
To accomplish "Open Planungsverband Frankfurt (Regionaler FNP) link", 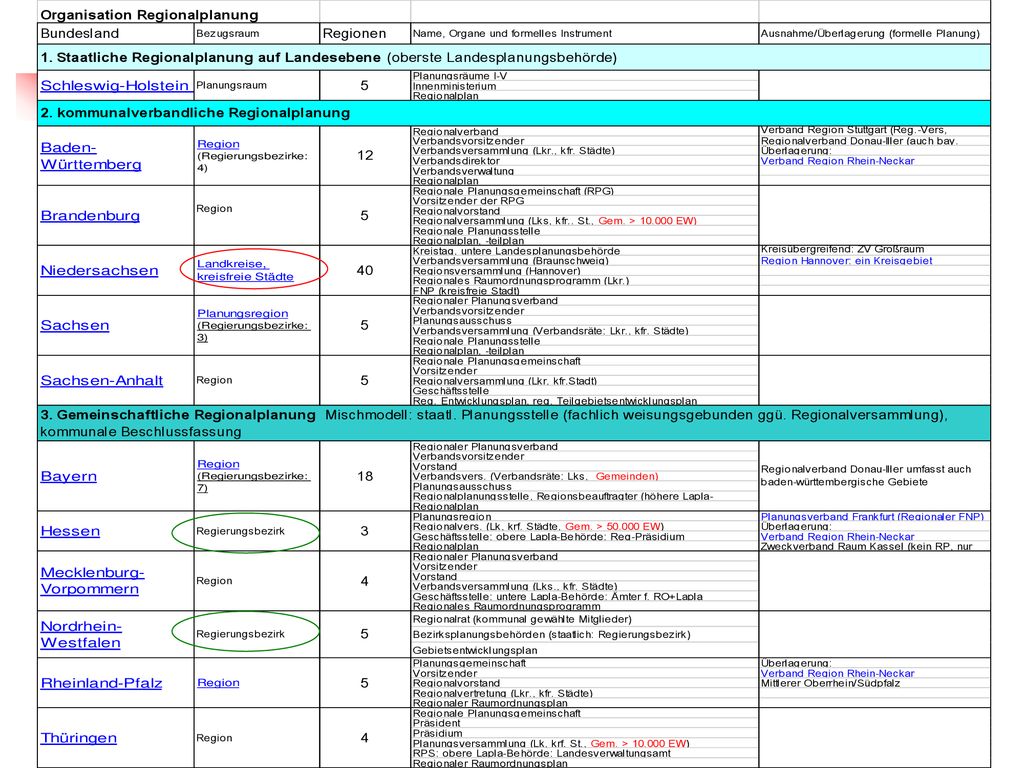I will [x=872, y=517].
